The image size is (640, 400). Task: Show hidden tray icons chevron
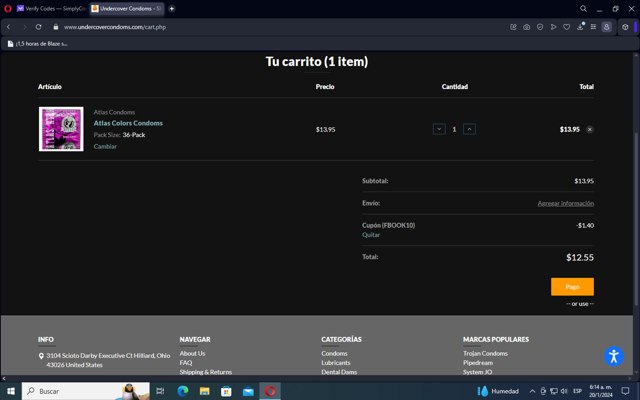tap(532, 391)
